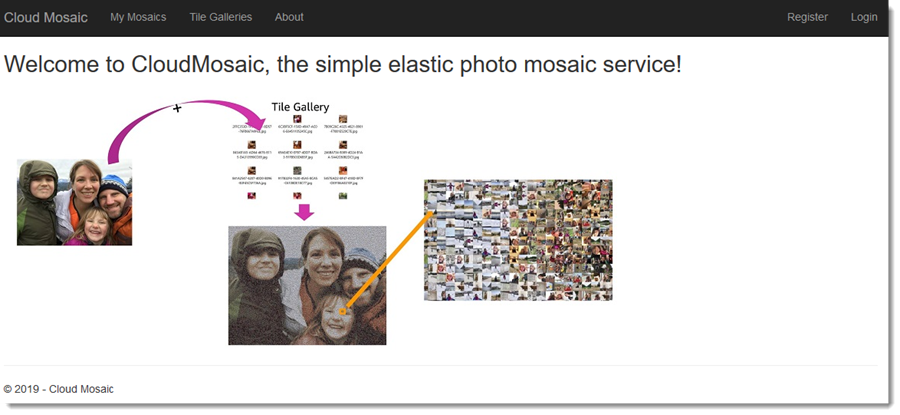This screenshot has width=900, height=415.
Task: Click the Login link
Action: (864, 17)
